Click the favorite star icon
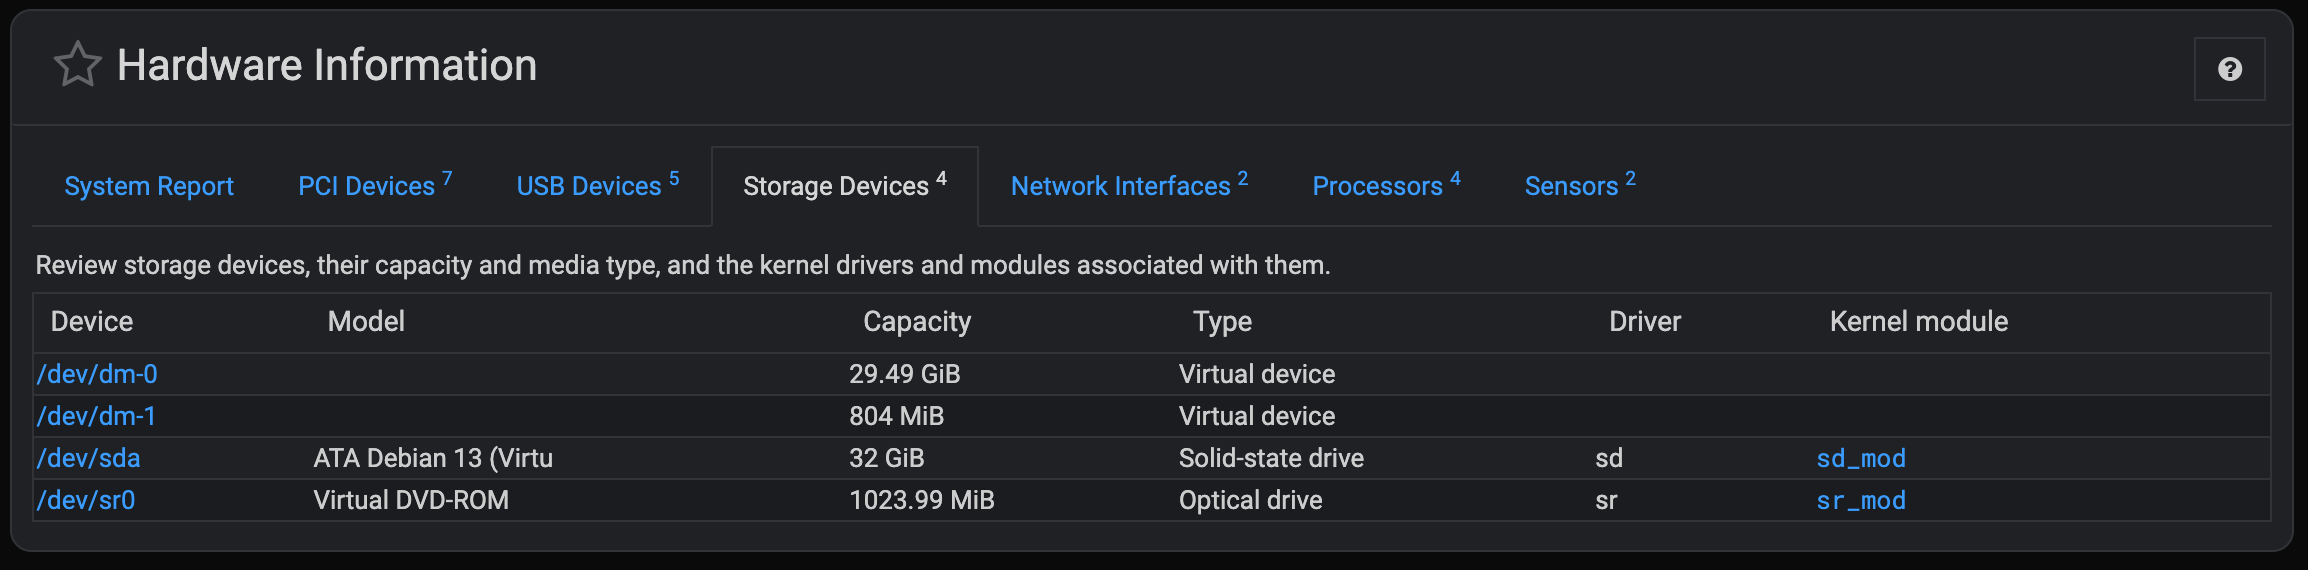The image size is (2308, 570). (77, 65)
